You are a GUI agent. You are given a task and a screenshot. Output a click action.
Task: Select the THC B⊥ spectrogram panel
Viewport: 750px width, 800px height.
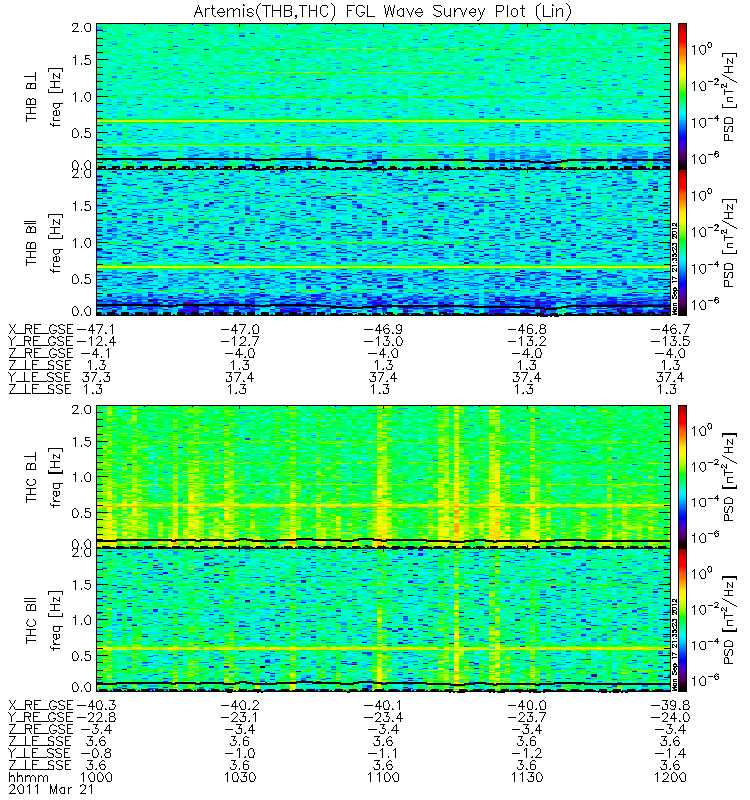pos(383,477)
